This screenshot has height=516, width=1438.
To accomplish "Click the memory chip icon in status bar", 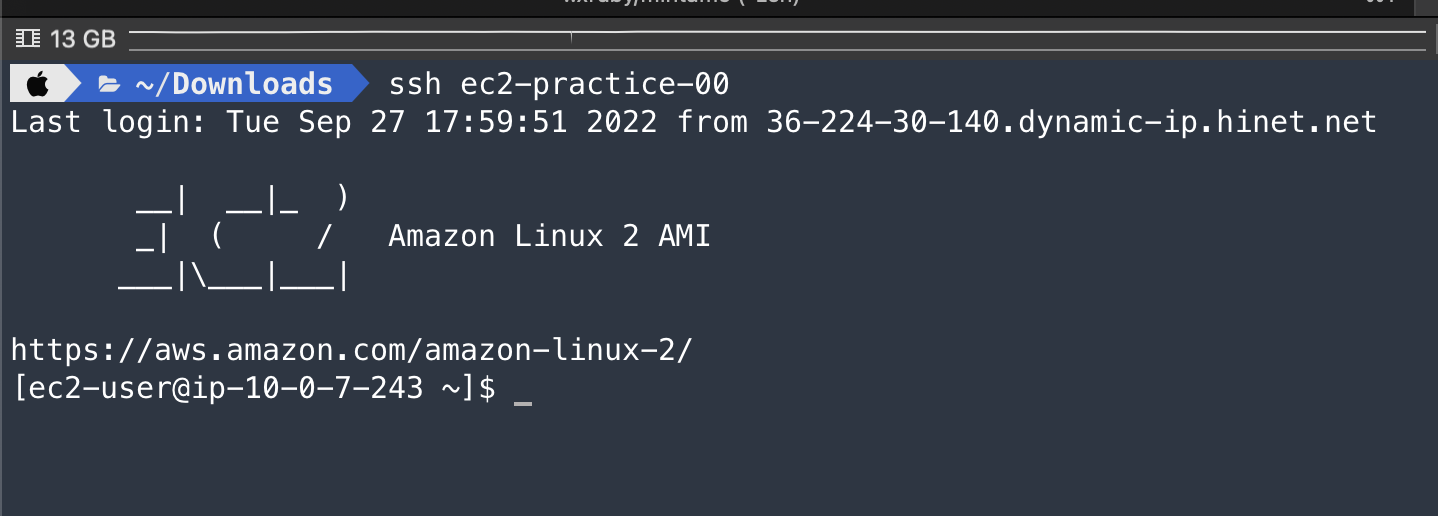I will click(28, 39).
